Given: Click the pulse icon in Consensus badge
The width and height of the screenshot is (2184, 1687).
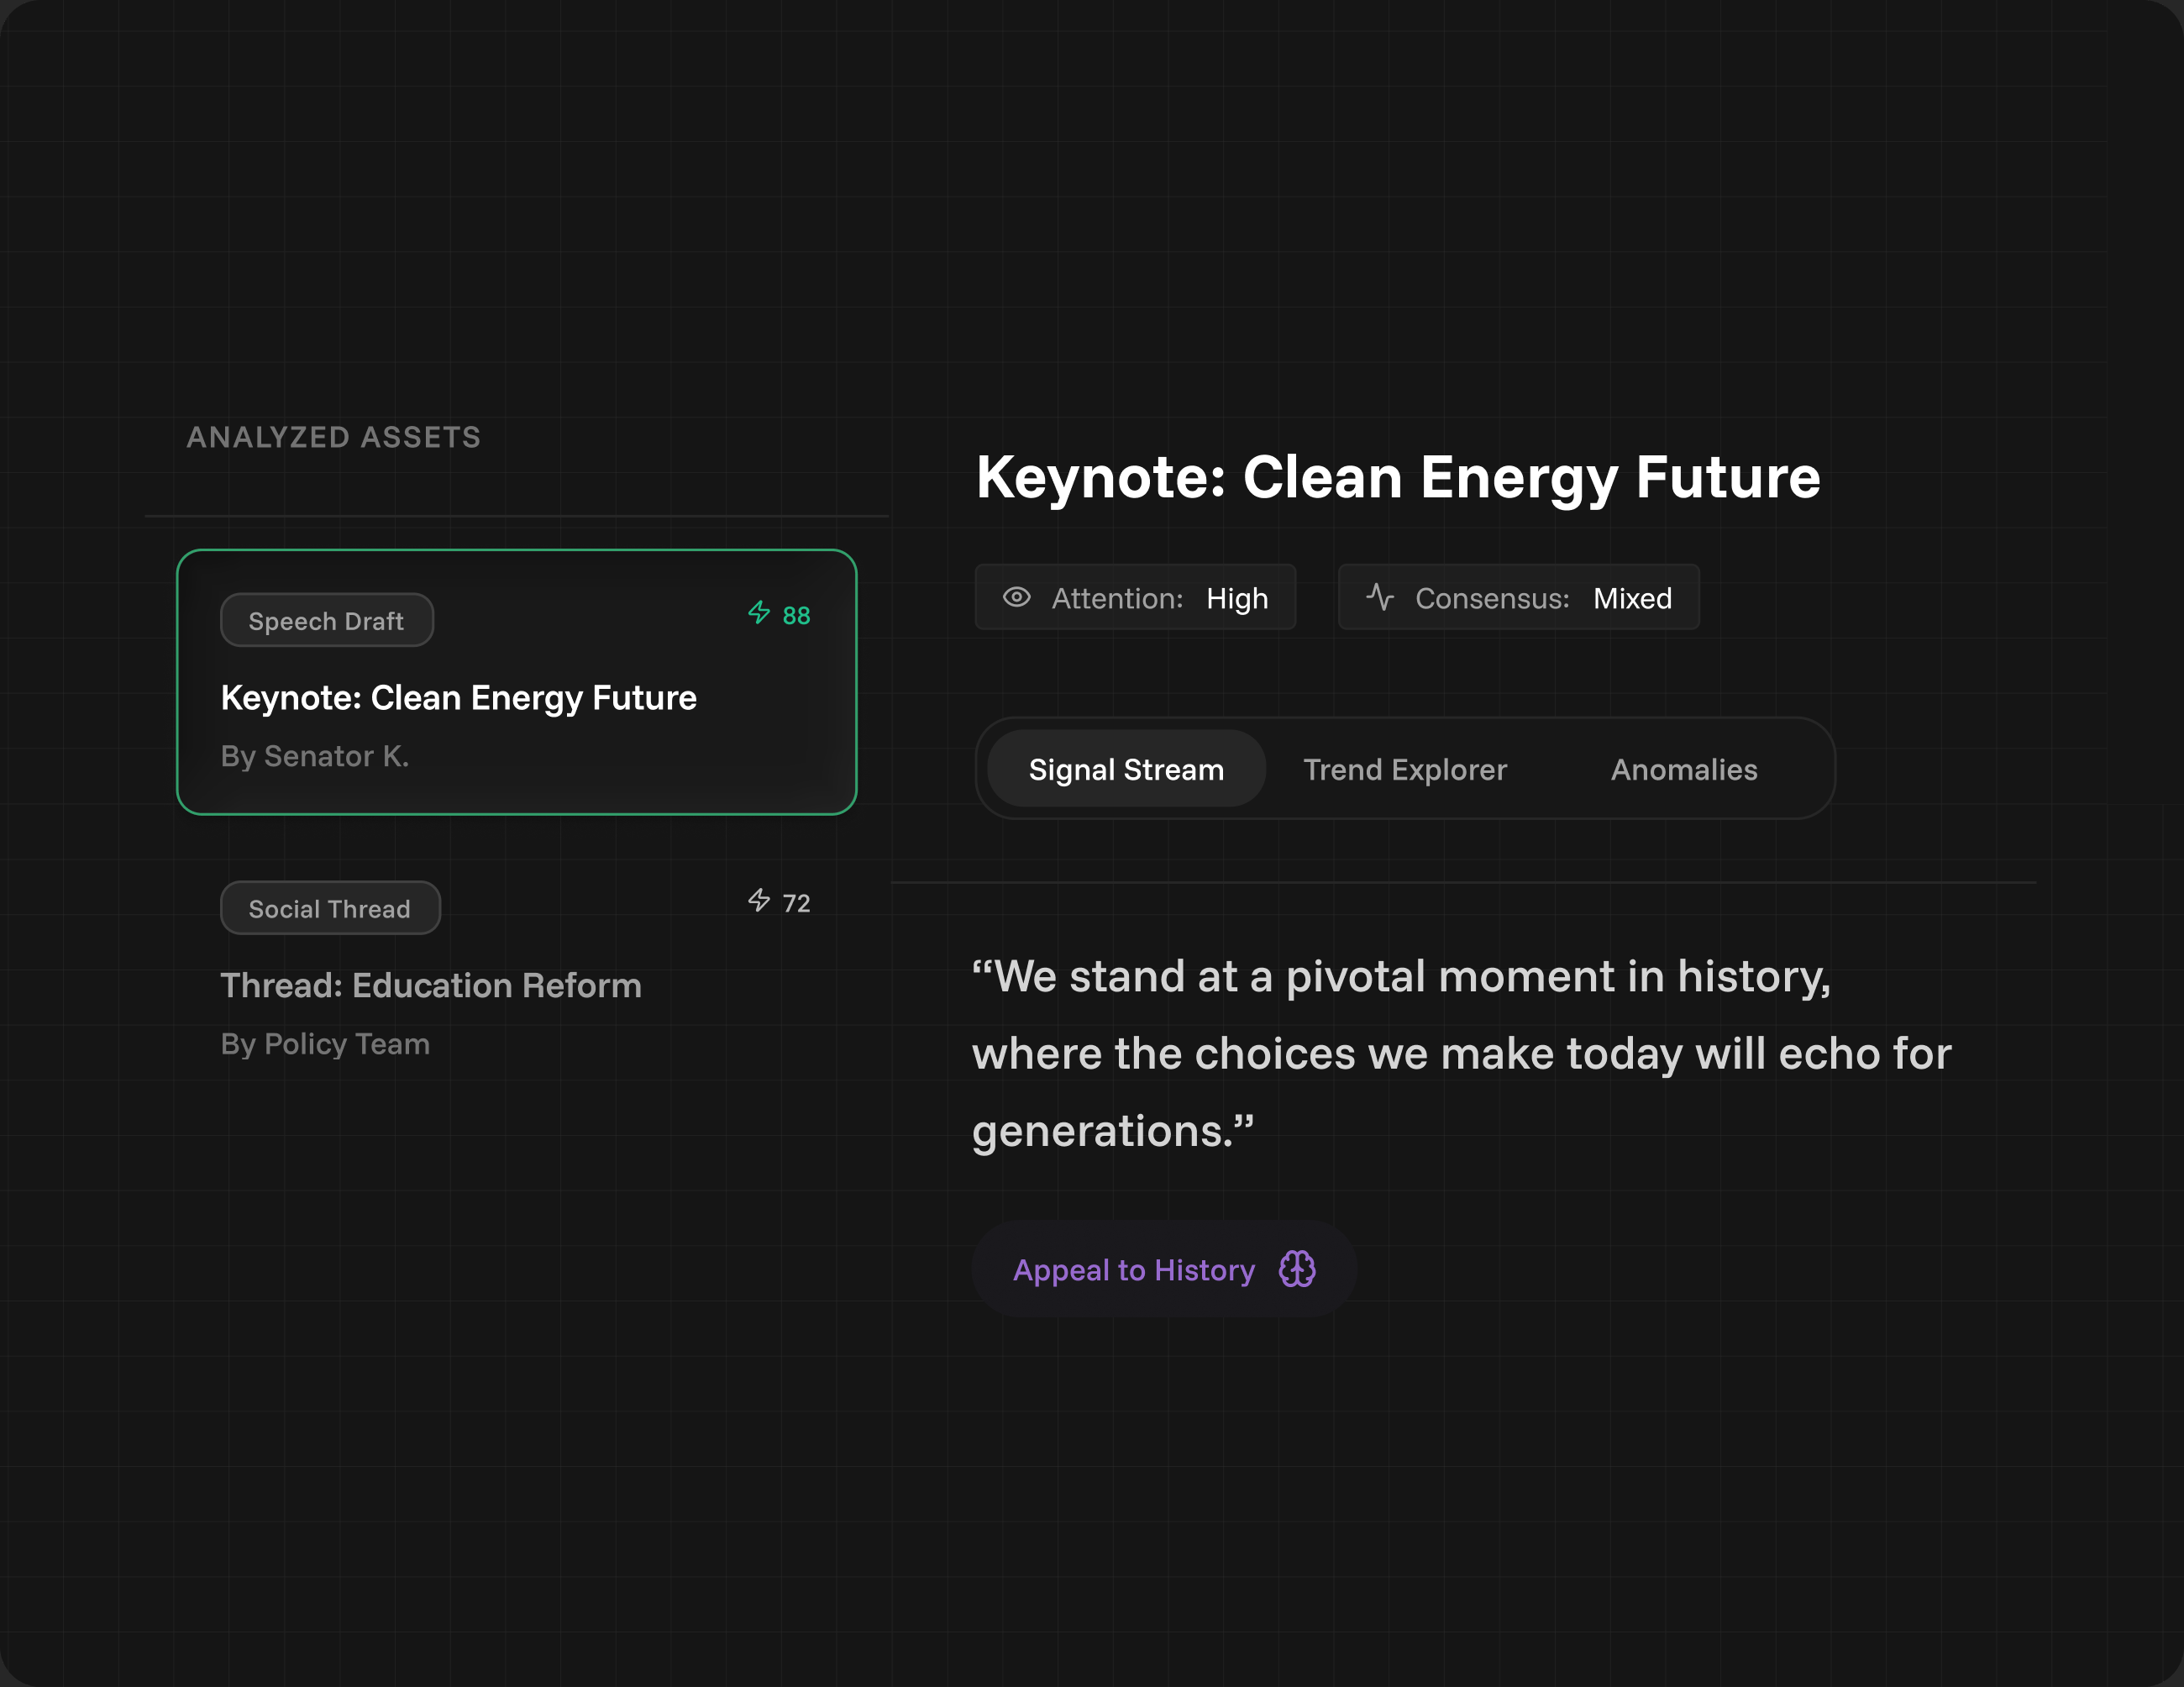Looking at the screenshot, I should tap(1380, 598).
